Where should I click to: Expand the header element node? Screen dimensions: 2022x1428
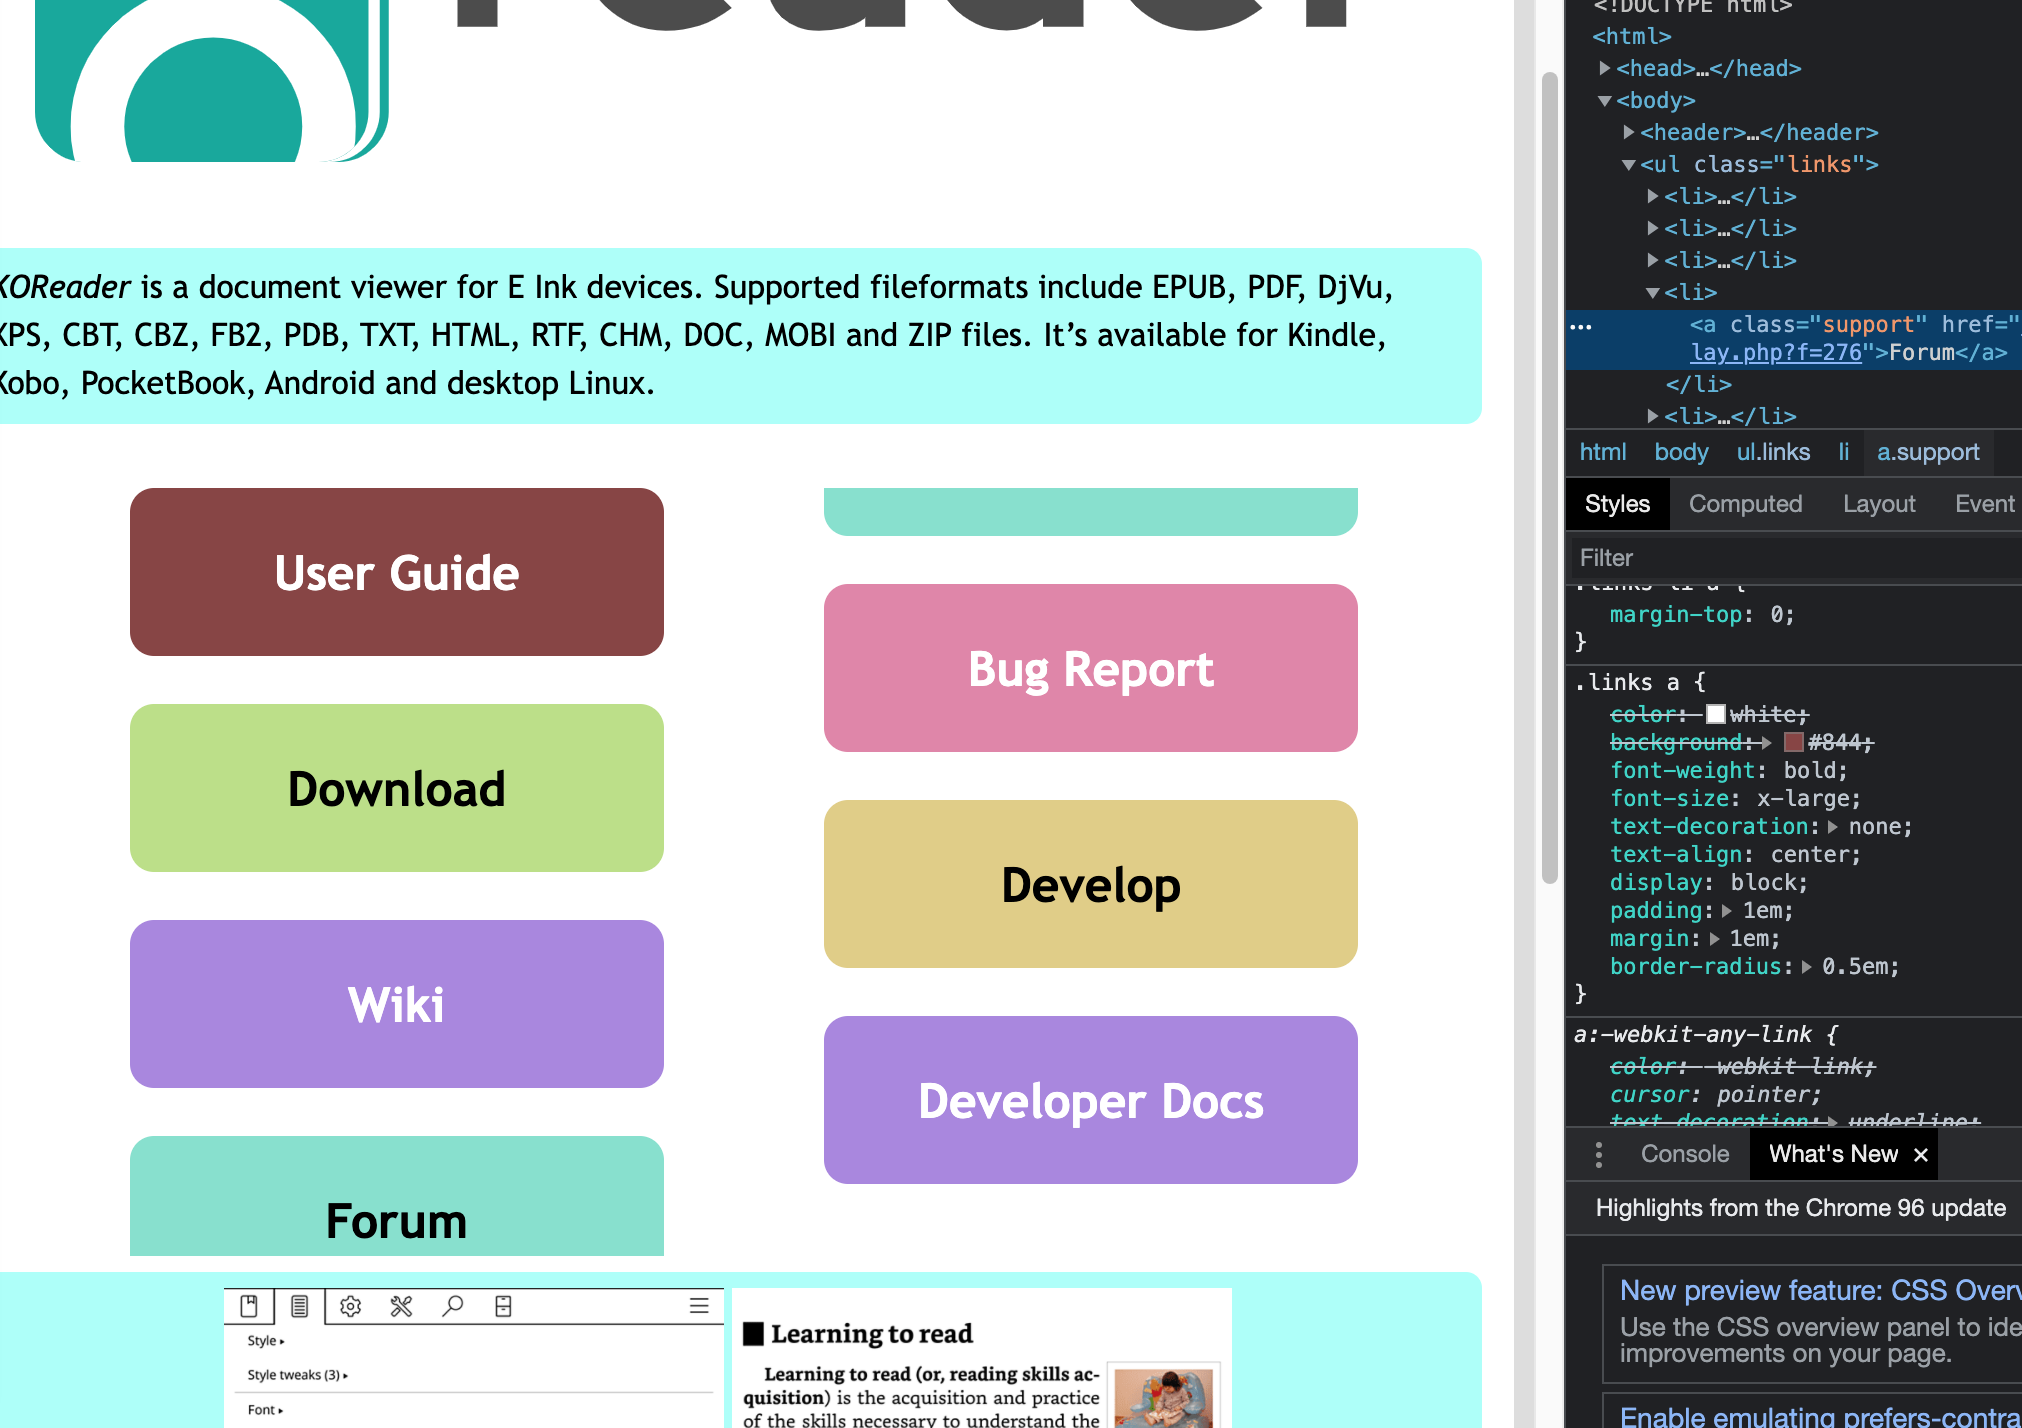tap(1629, 132)
